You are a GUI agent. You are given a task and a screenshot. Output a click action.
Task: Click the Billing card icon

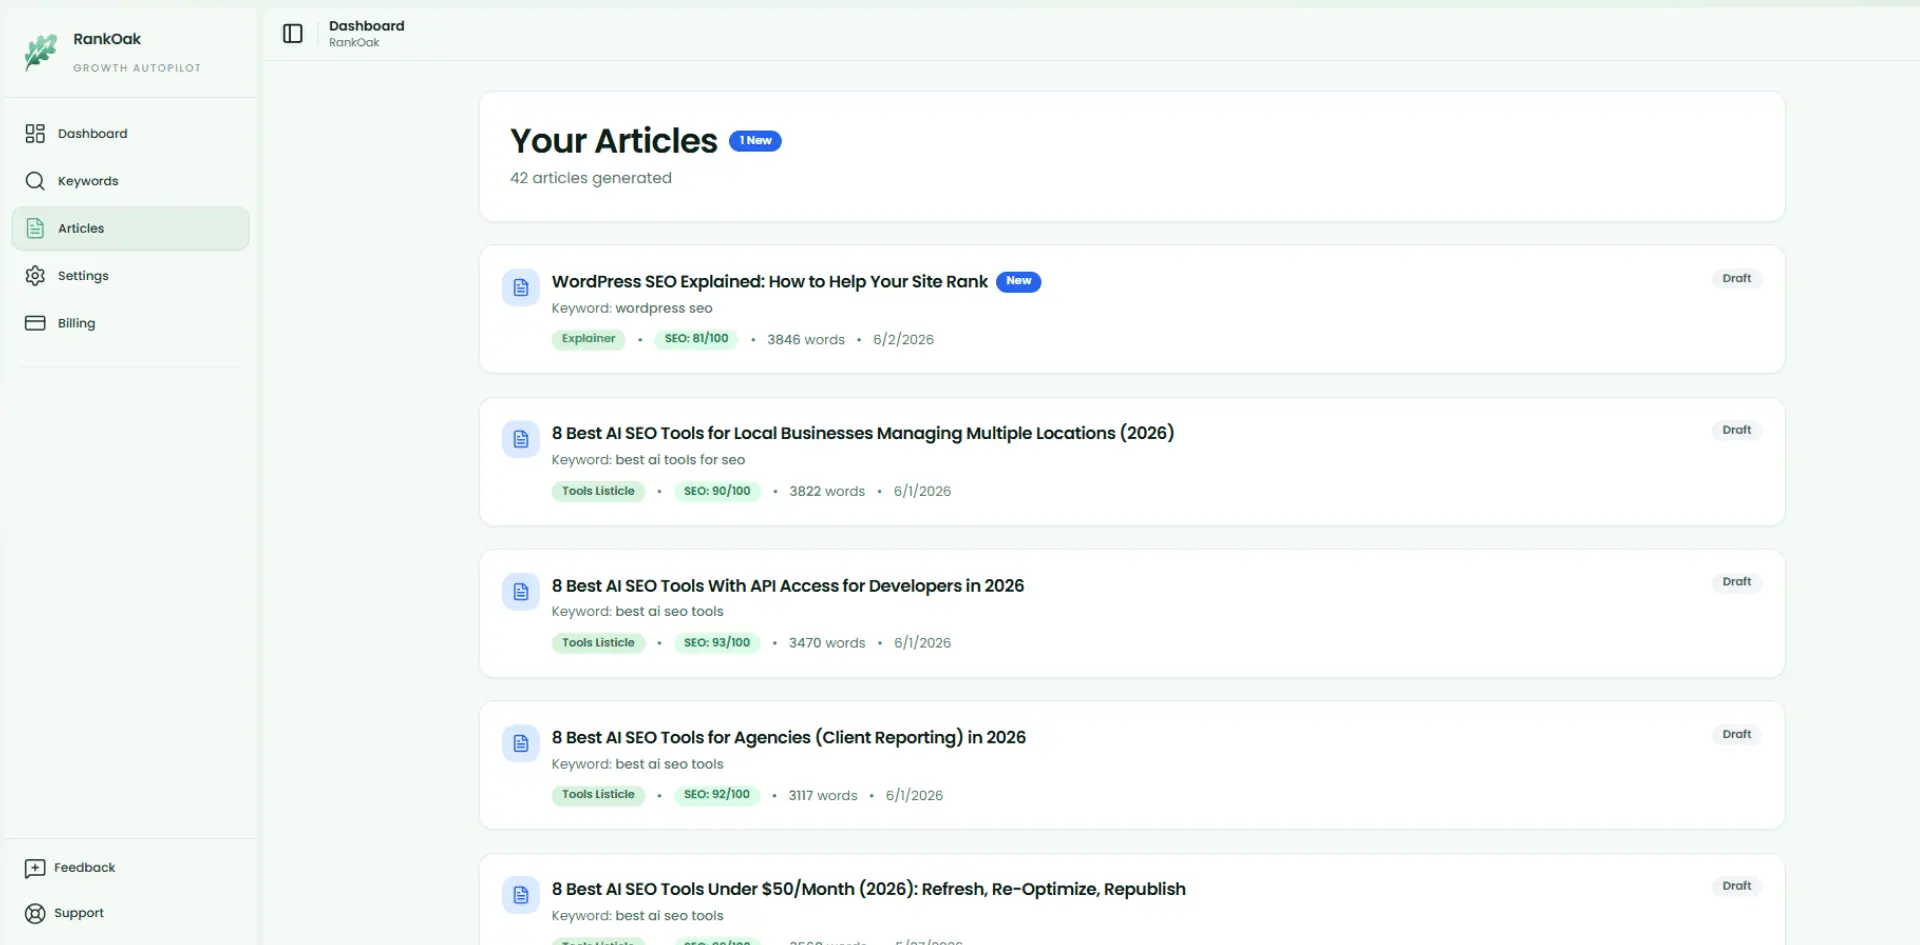point(35,323)
